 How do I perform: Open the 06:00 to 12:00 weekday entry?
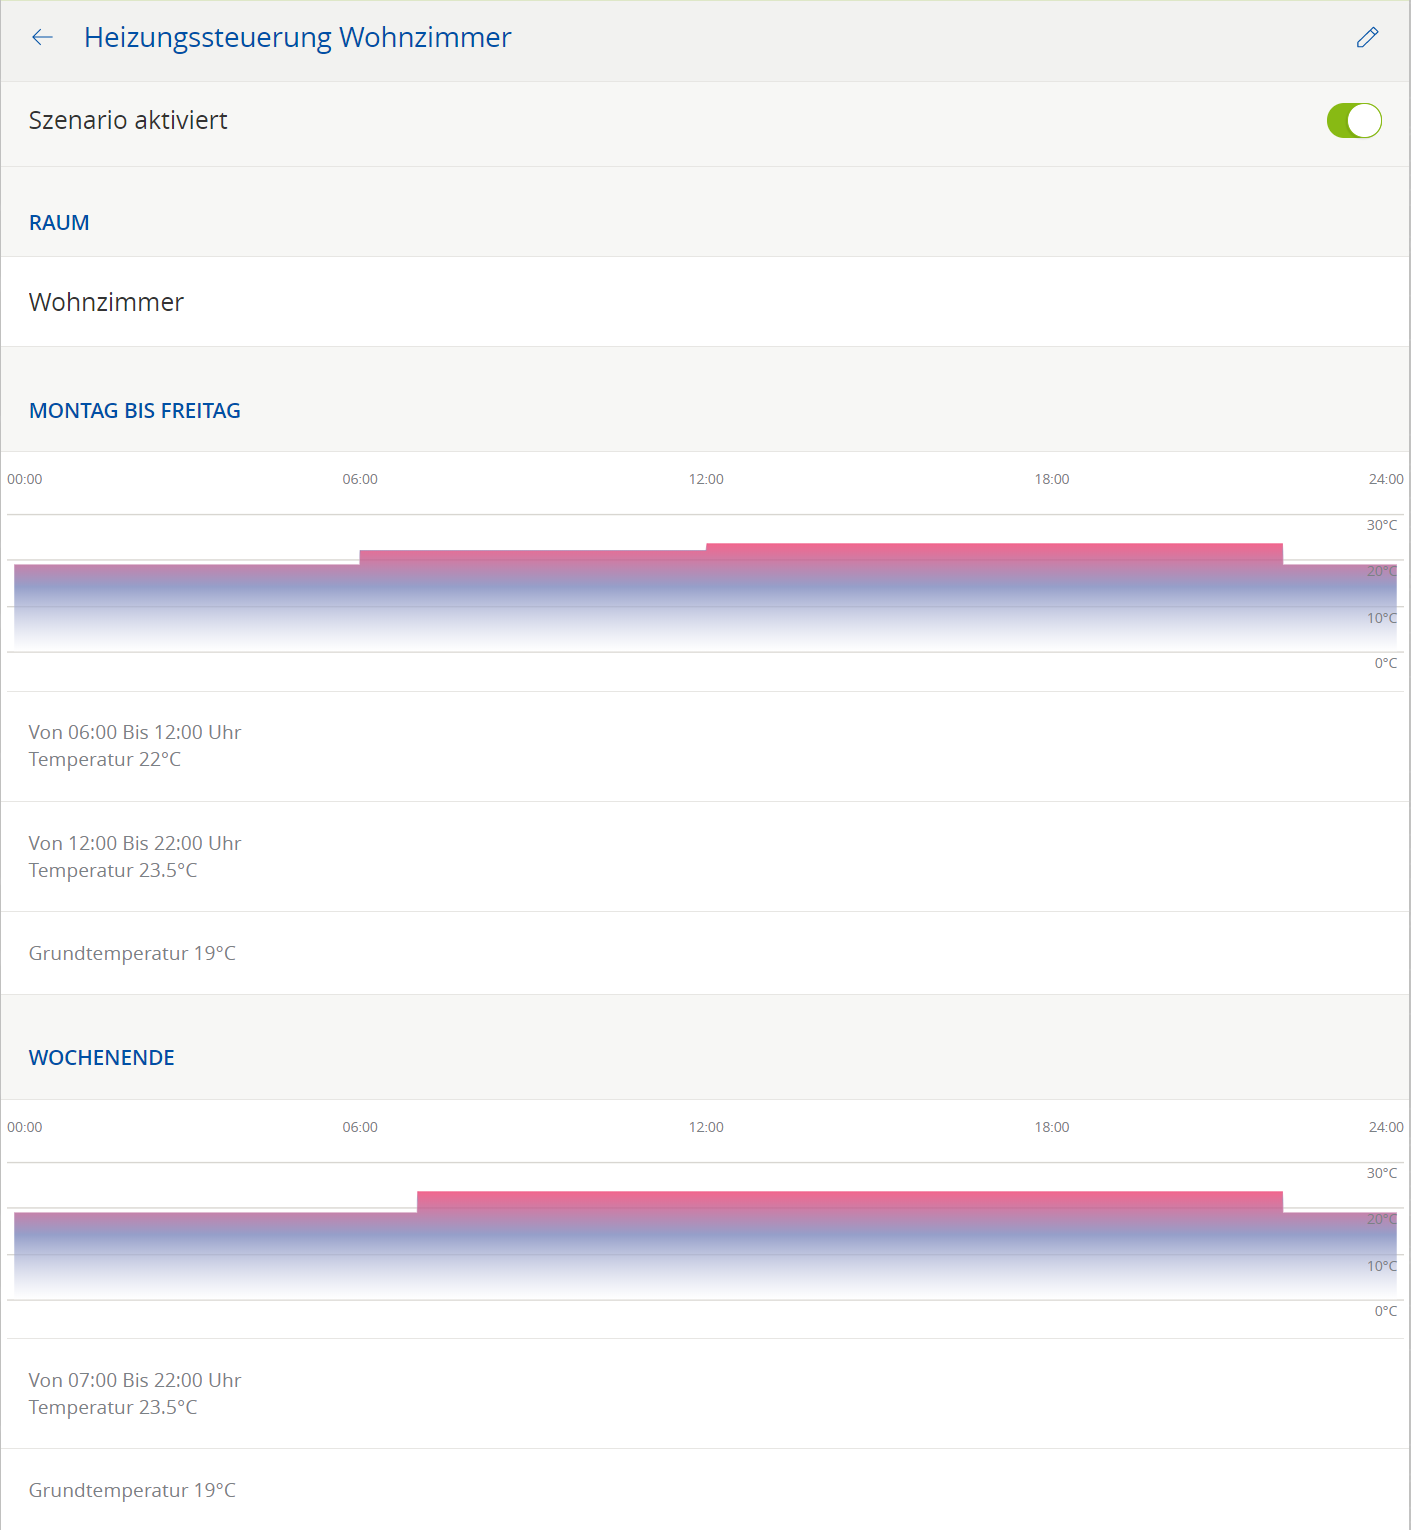(x=135, y=746)
